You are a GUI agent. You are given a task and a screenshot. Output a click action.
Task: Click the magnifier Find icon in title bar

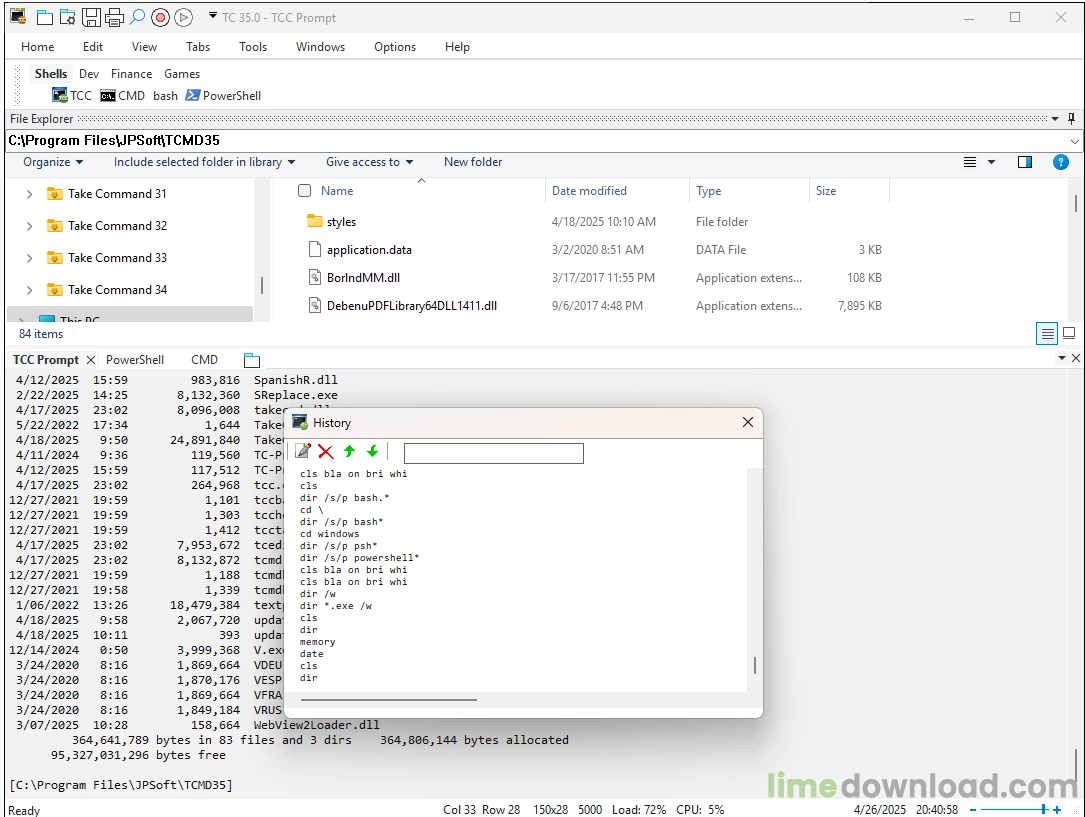coord(137,17)
